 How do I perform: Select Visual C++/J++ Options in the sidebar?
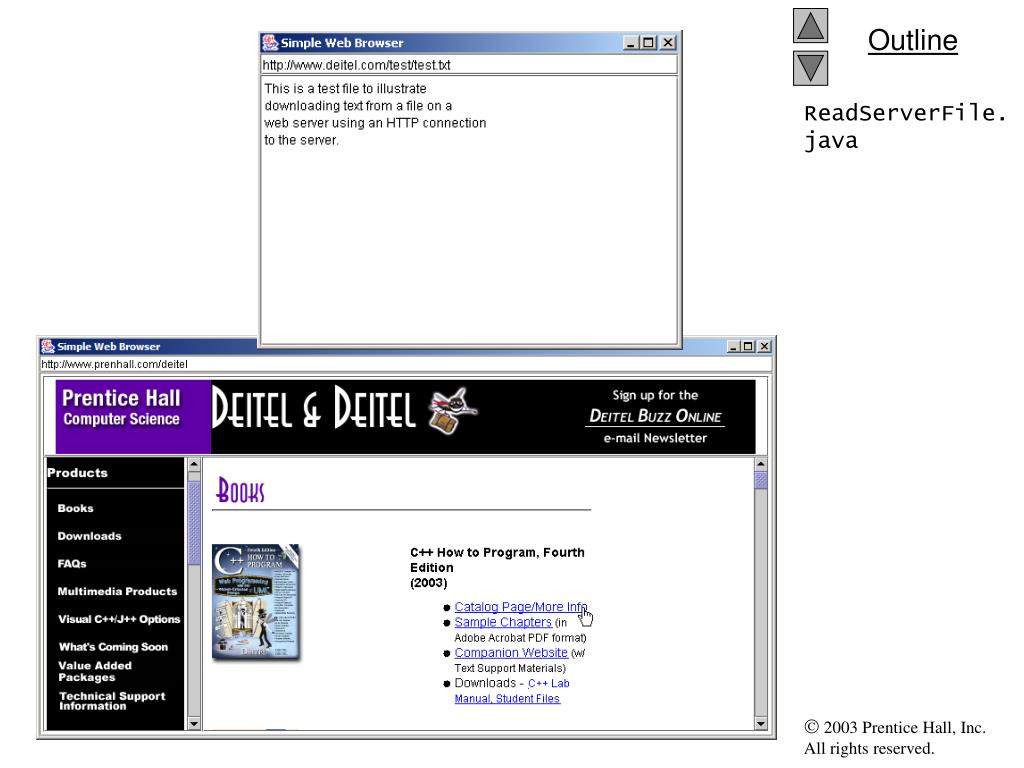coord(119,619)
